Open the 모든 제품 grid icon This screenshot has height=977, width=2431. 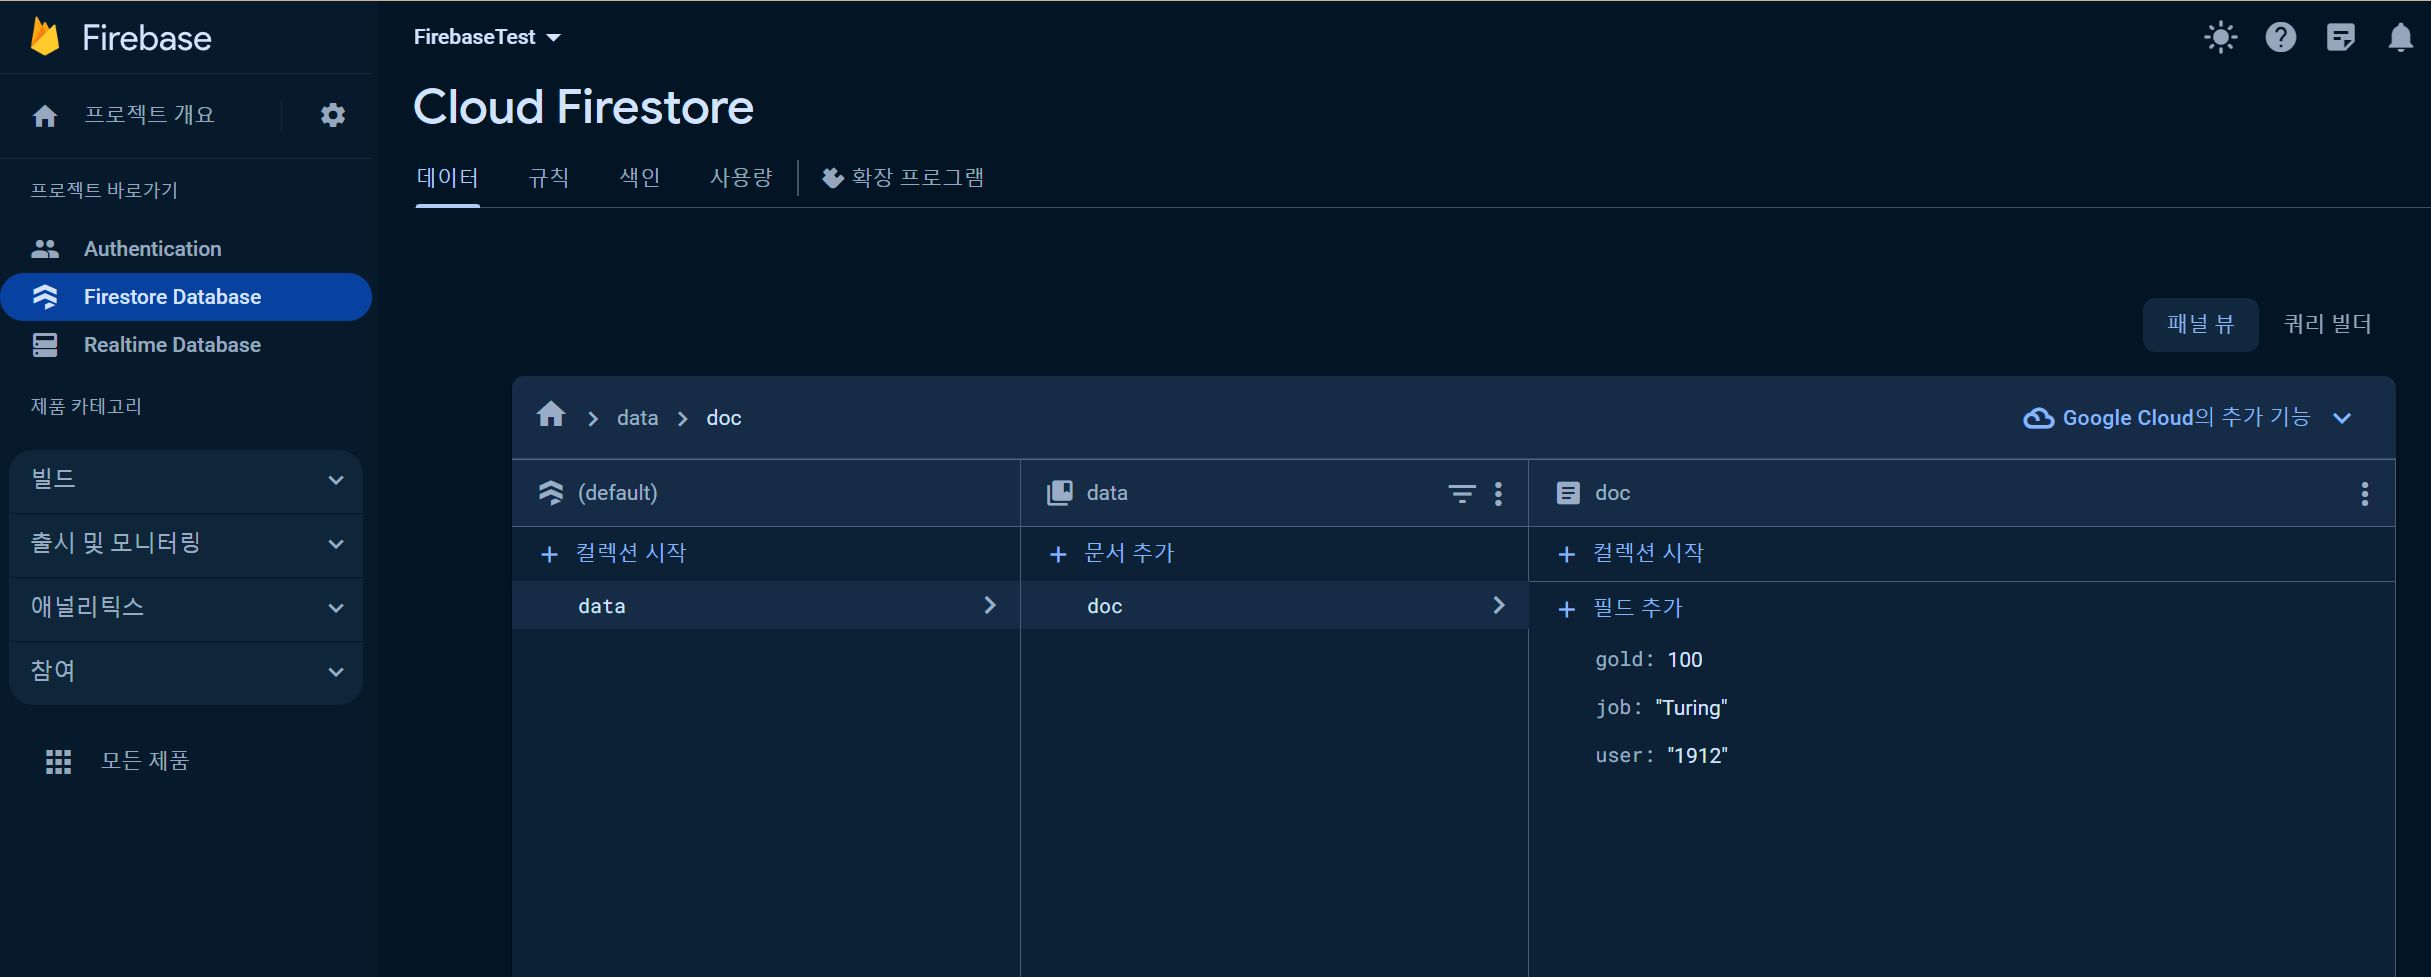(x=59, y=762)
